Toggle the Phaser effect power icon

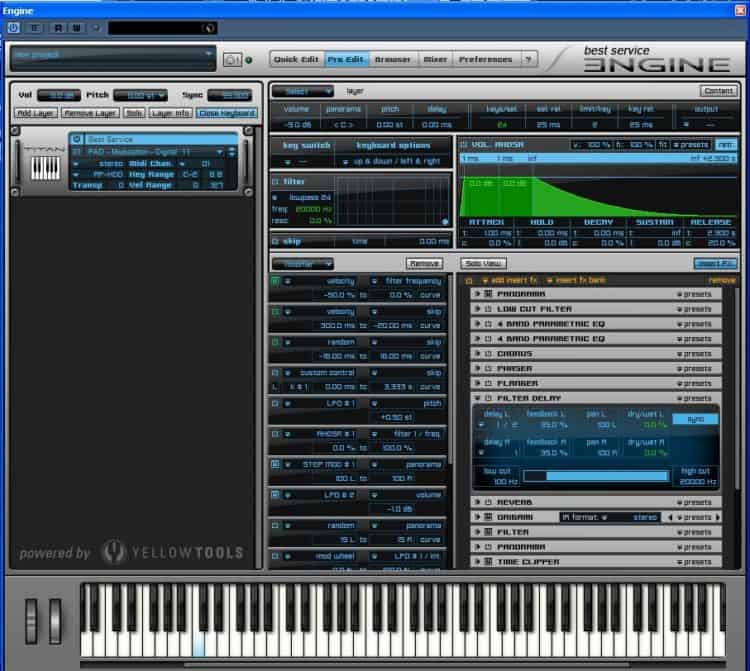coord(488,369)
